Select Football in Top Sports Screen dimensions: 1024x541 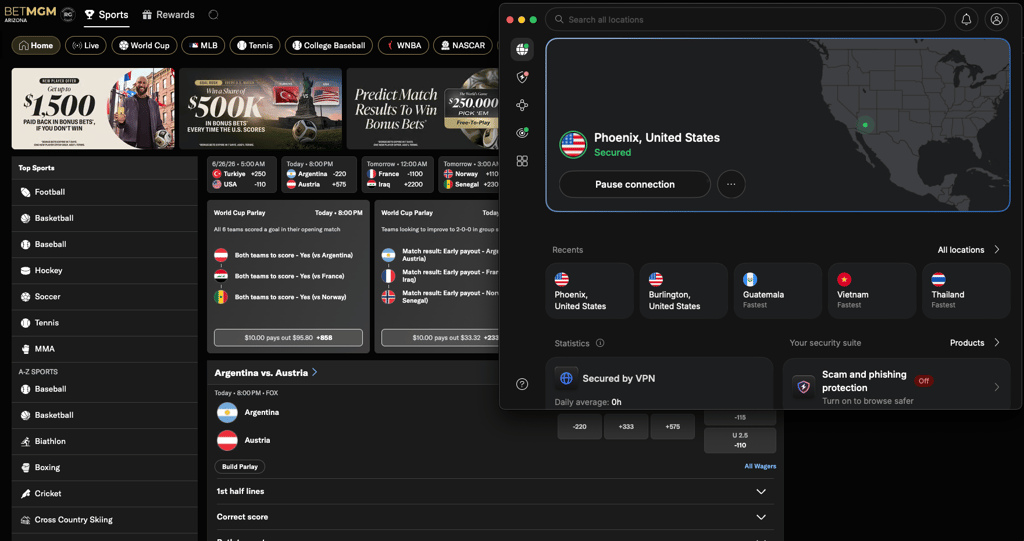click(x=104, y=192)
